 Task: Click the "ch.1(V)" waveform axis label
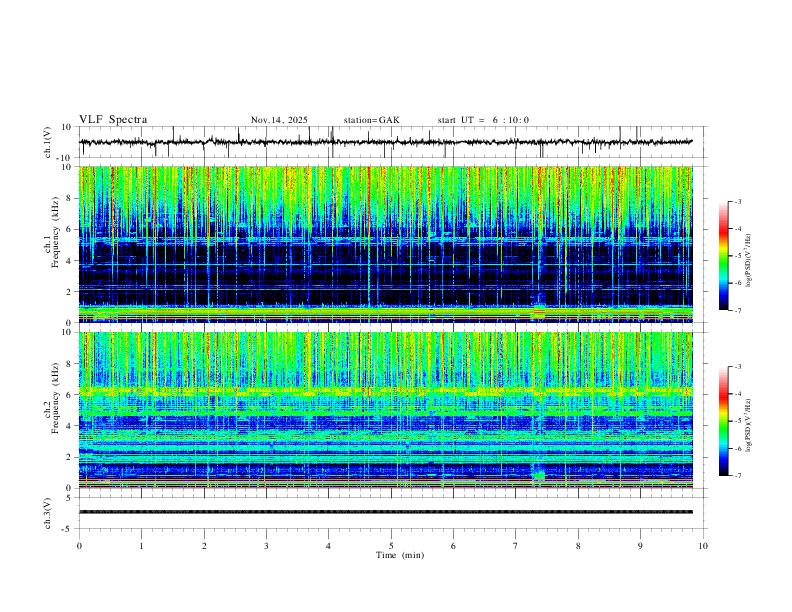48,142
